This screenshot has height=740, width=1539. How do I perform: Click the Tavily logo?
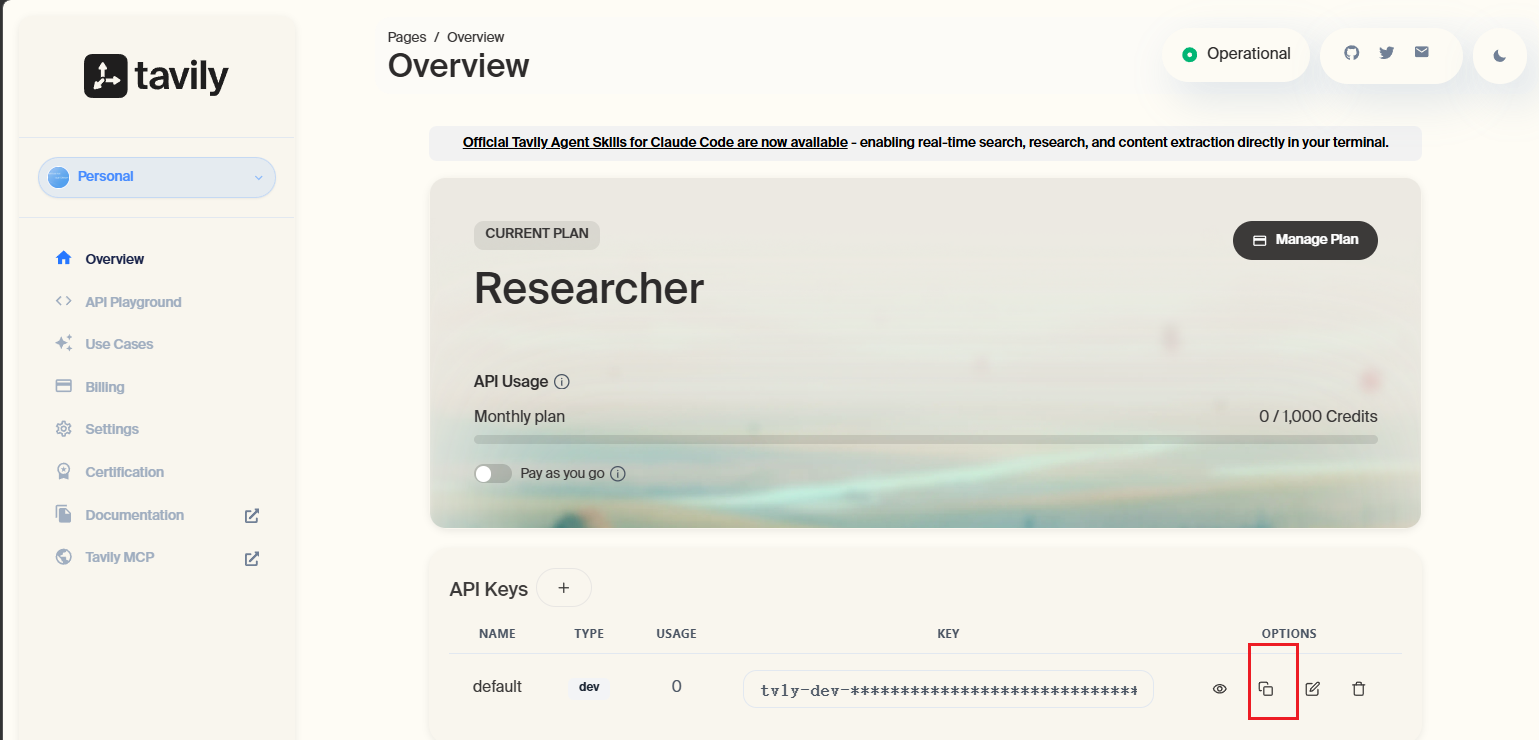pos(156,76)
